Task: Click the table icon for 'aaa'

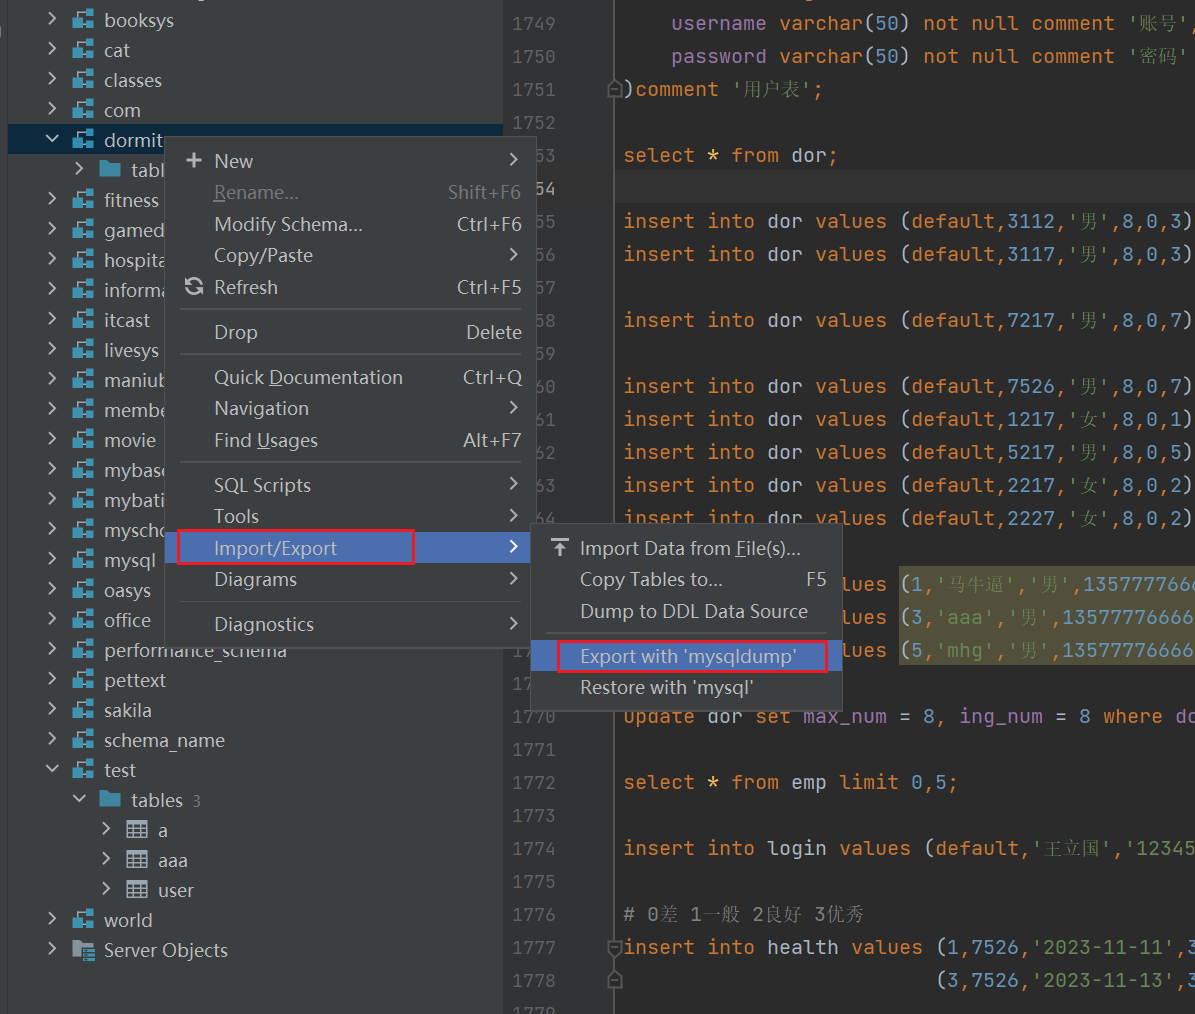Action: pos(137,860)
